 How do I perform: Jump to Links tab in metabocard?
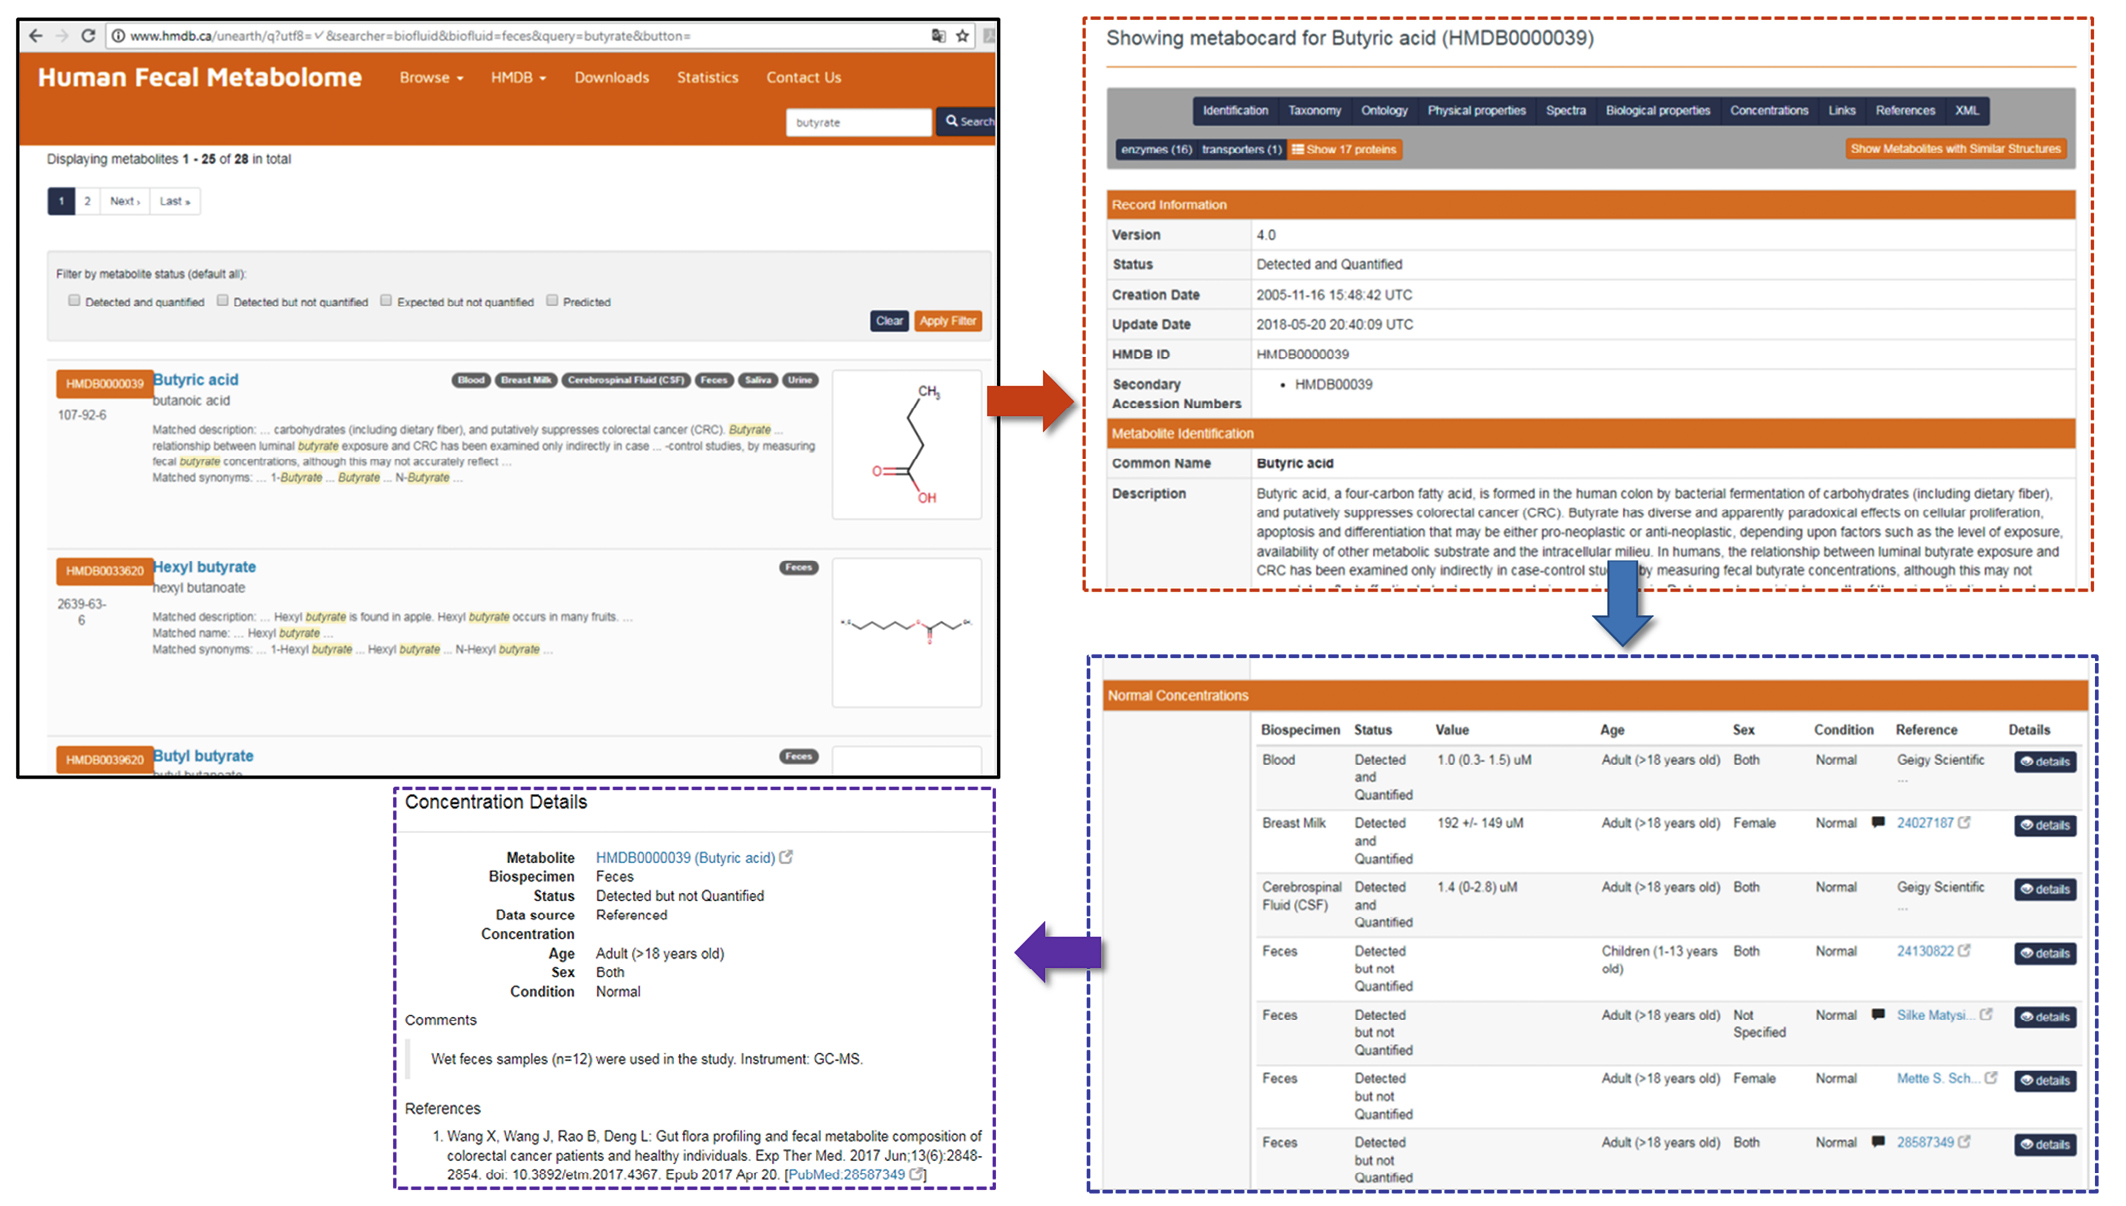coord(1841,110)
